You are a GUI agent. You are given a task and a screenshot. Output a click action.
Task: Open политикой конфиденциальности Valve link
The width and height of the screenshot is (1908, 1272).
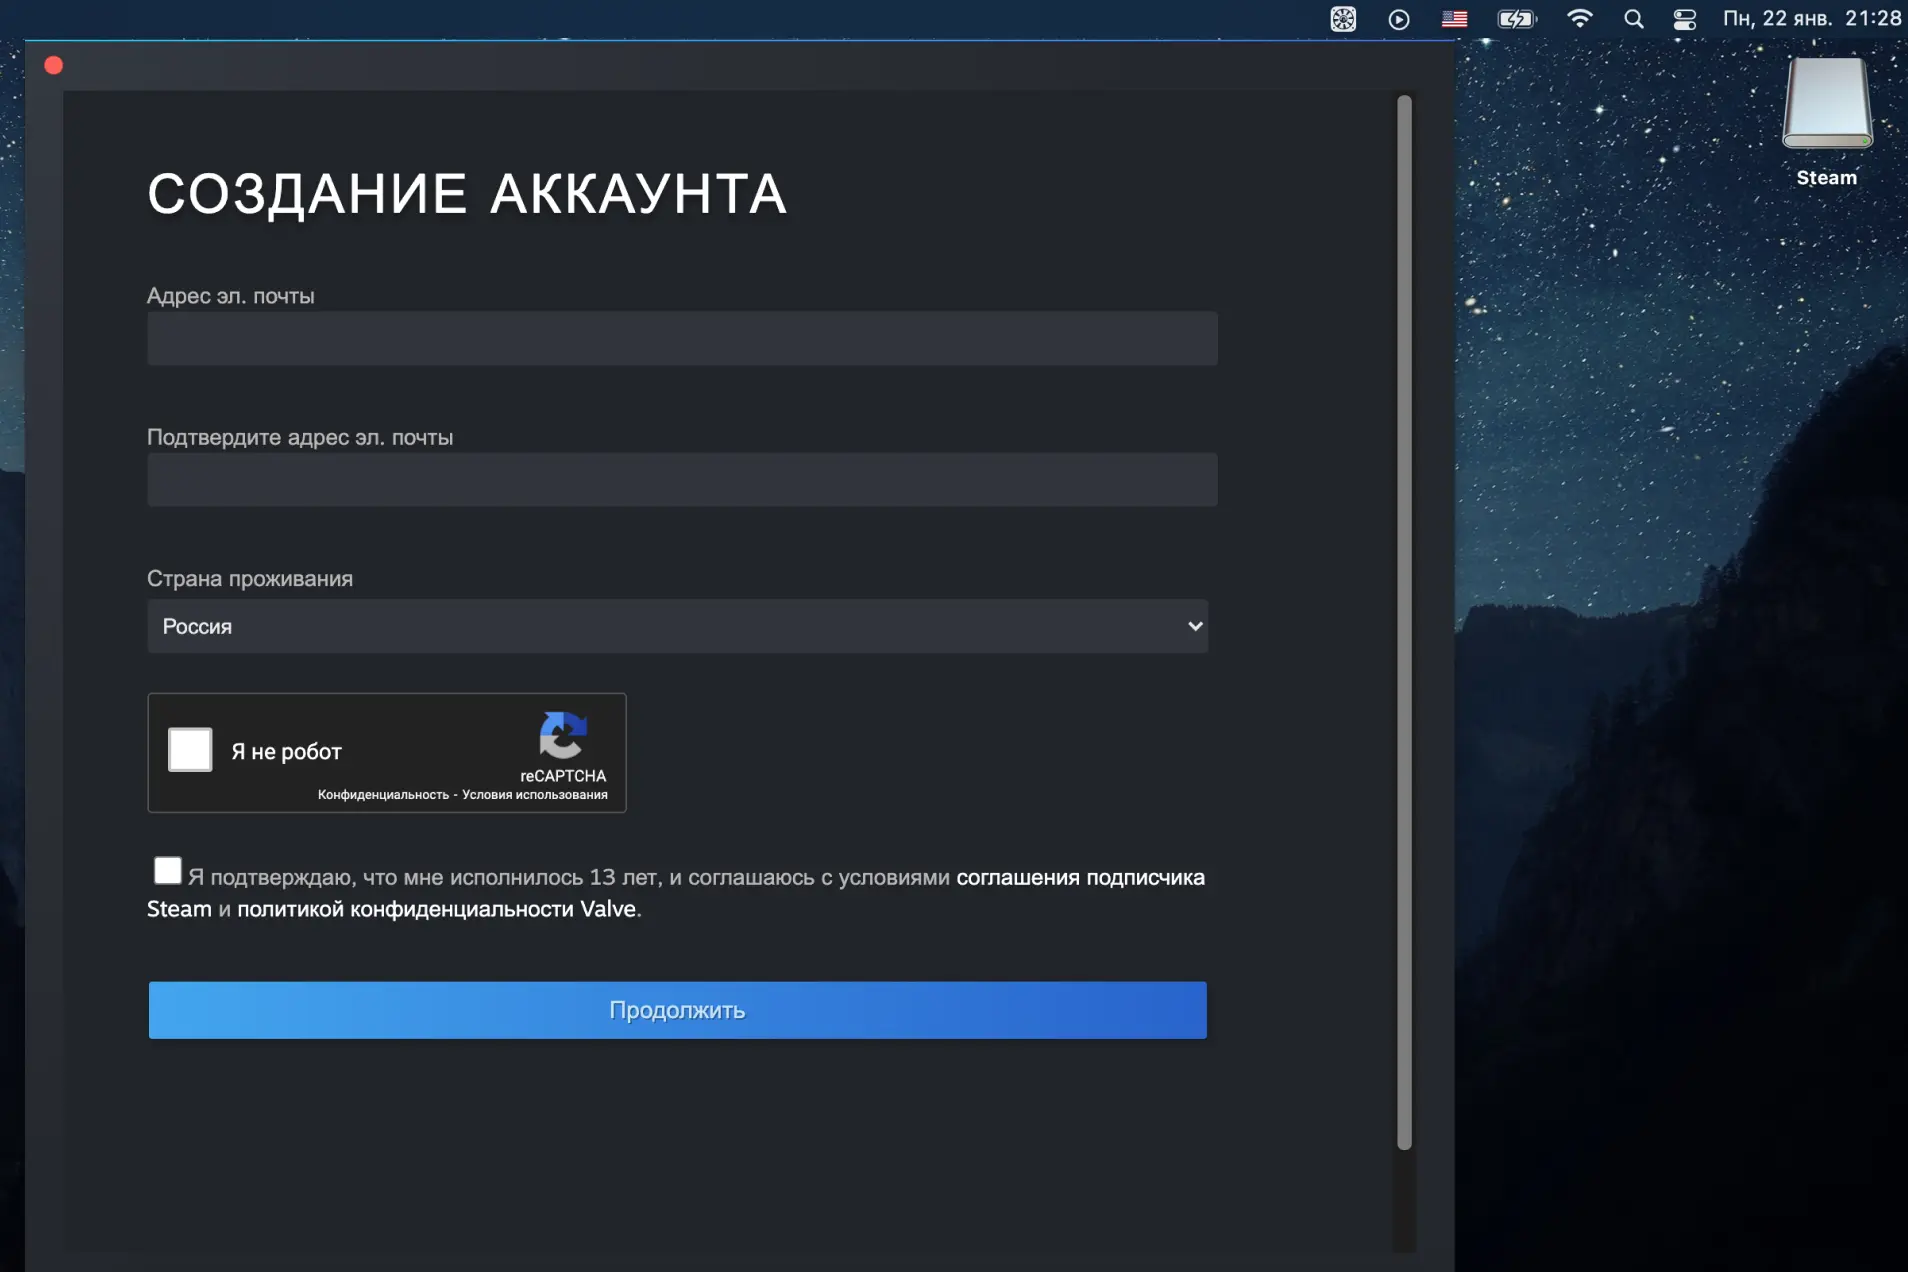tap(436, 909)
